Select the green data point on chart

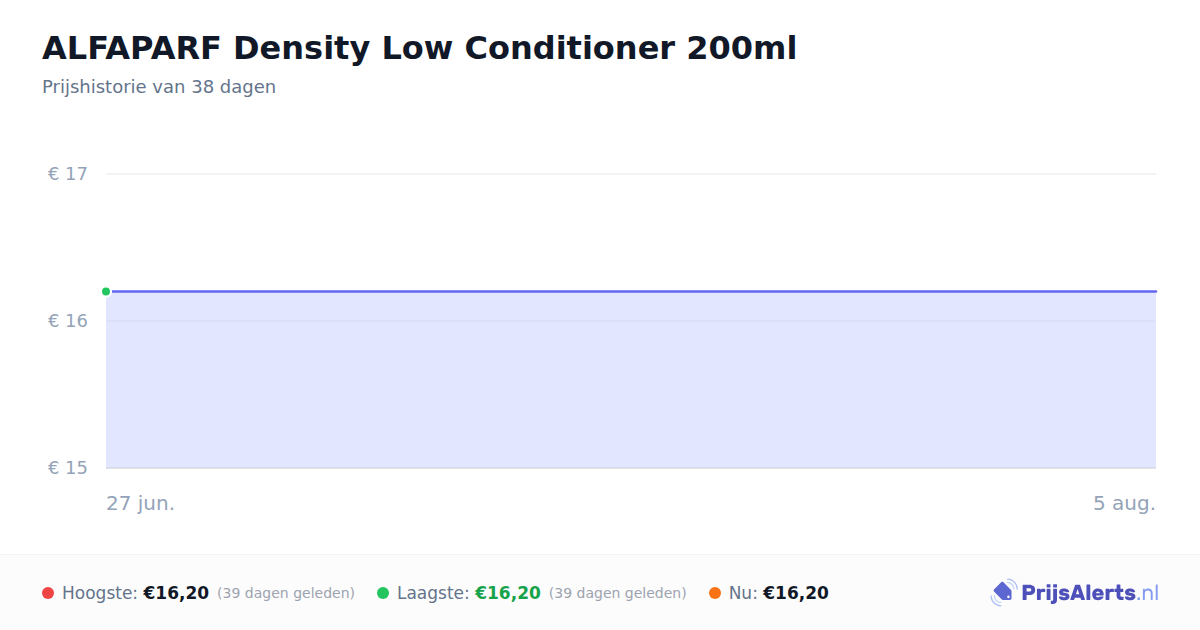tap(106, 291)
